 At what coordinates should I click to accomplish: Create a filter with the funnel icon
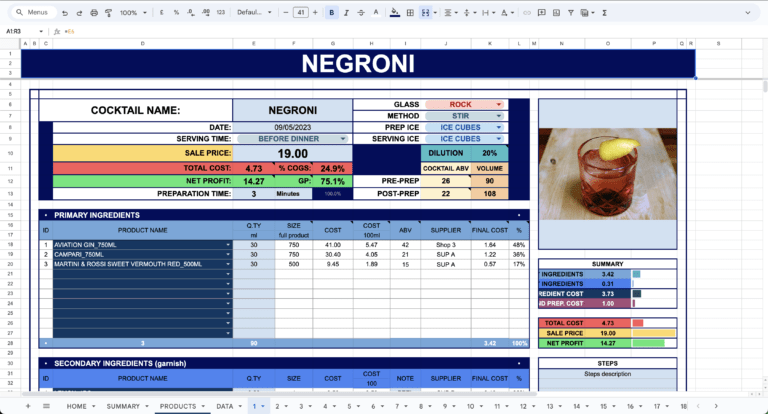[571, 13]
